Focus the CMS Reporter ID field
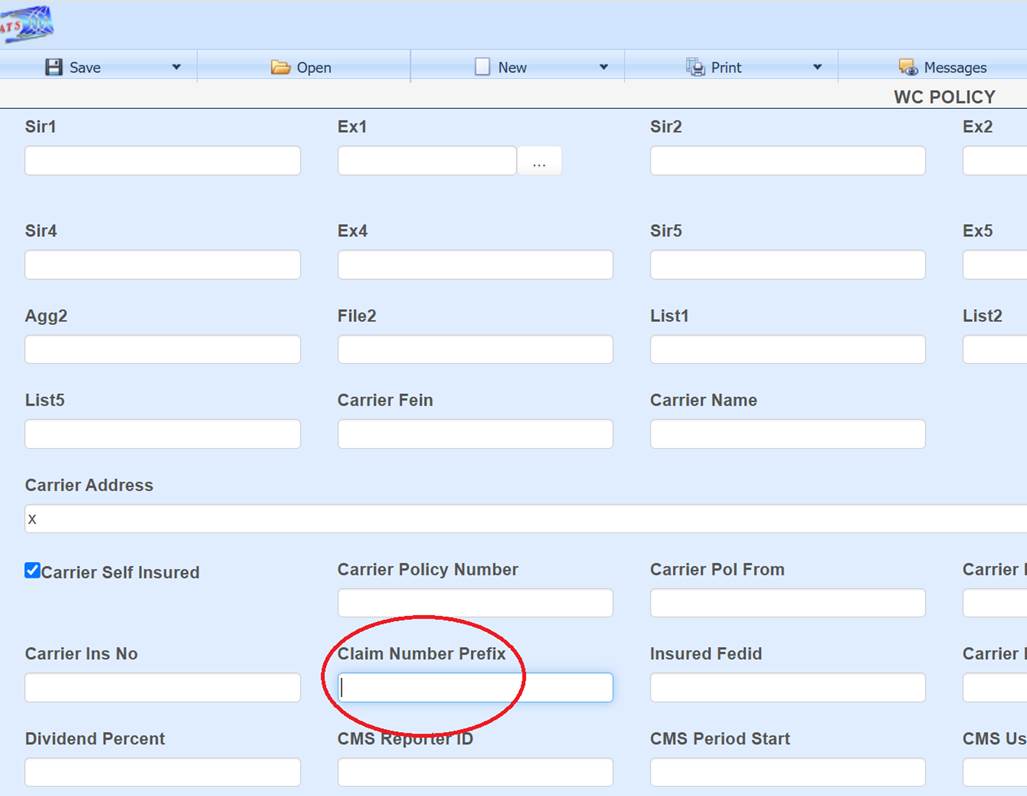Image resolution: width=1027 pixels, height=796 pixels. pos(475,772)
